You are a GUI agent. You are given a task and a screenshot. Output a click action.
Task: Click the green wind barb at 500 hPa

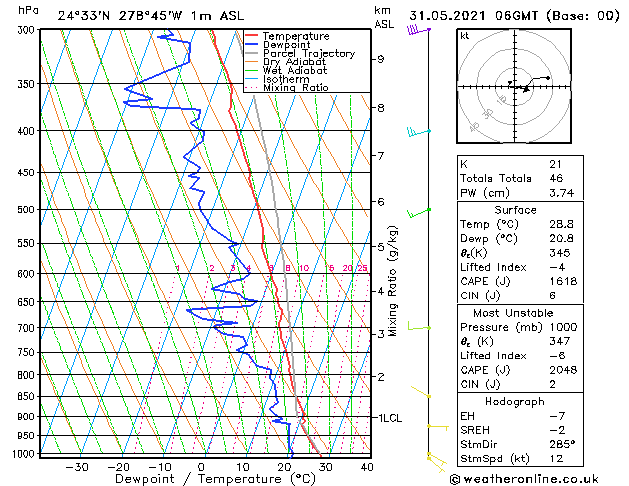tap(419, 213)
